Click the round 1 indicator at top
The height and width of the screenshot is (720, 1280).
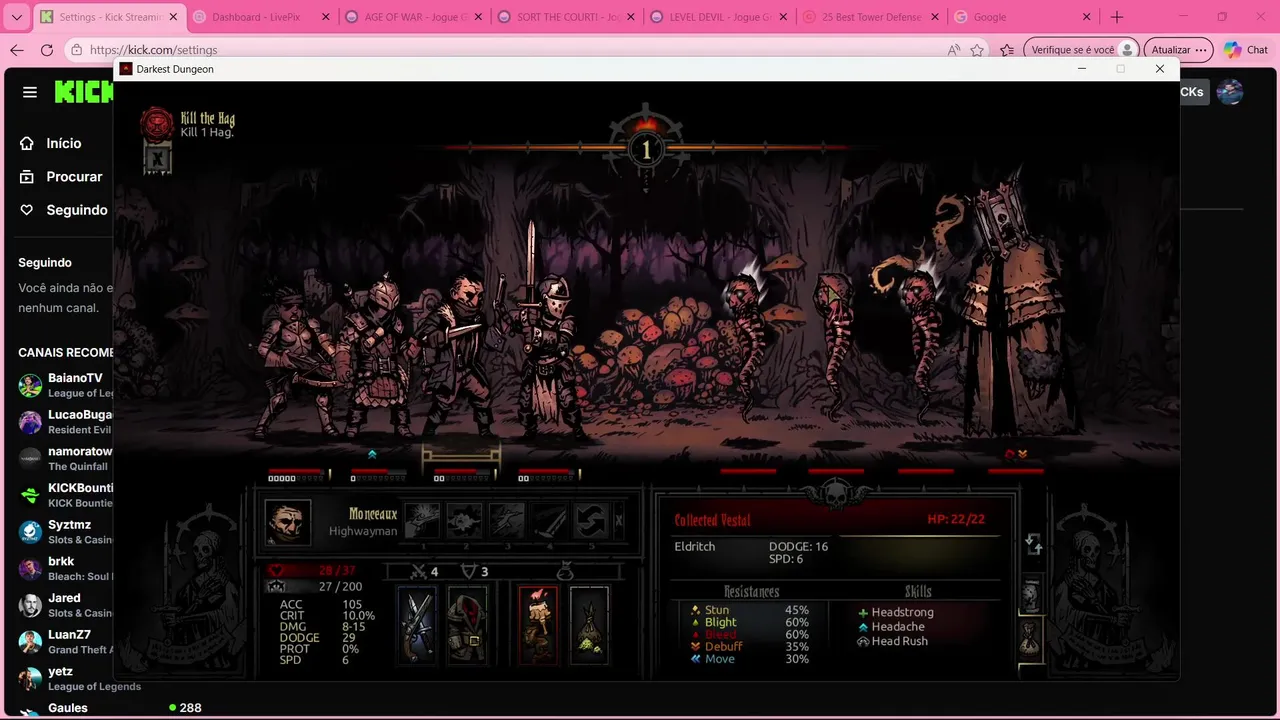click(646, 150)
